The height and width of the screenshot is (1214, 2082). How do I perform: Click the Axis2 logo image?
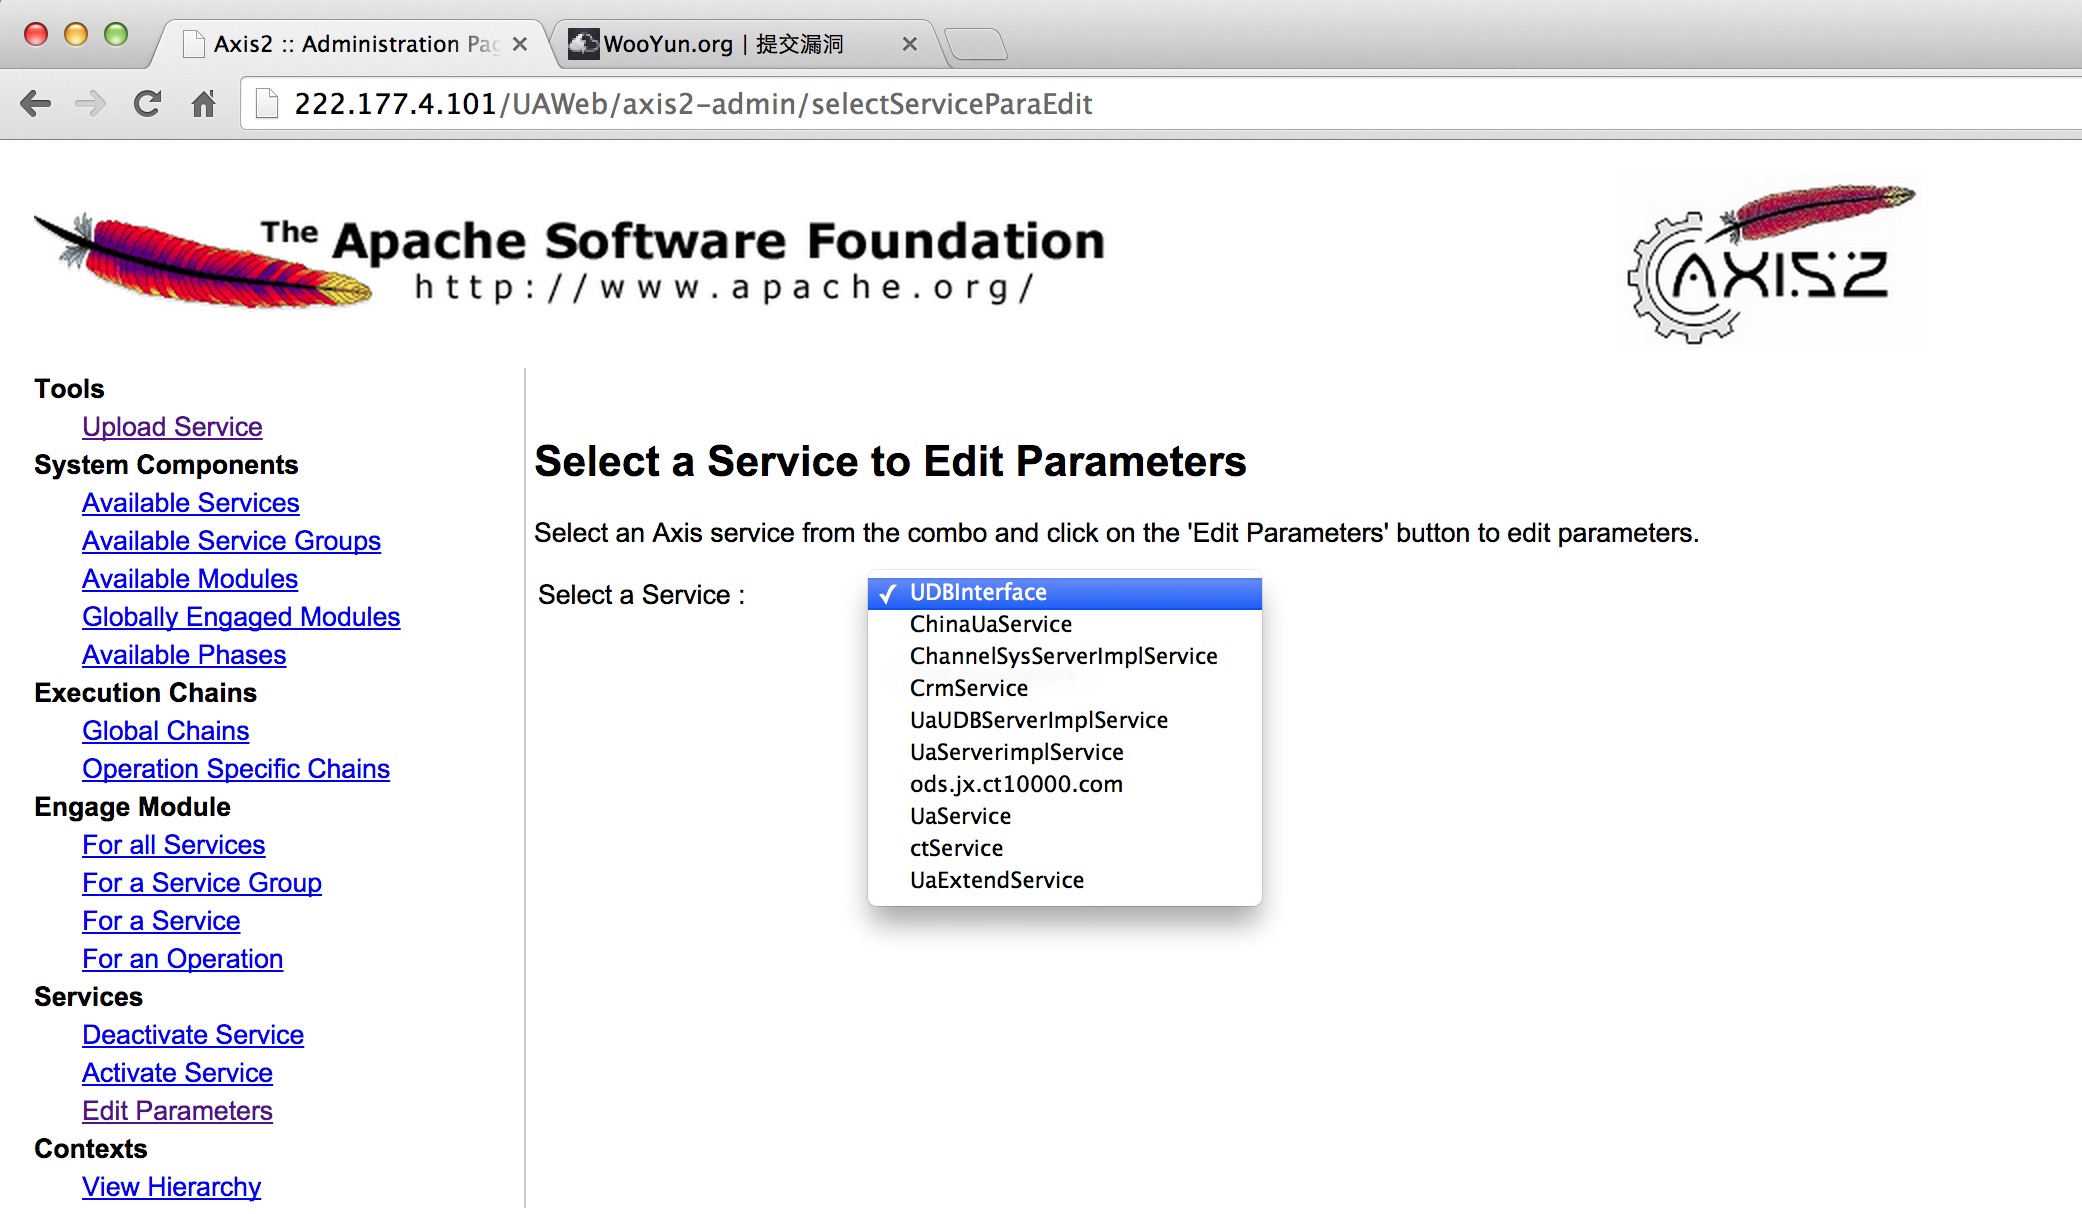coord(1768,263)
